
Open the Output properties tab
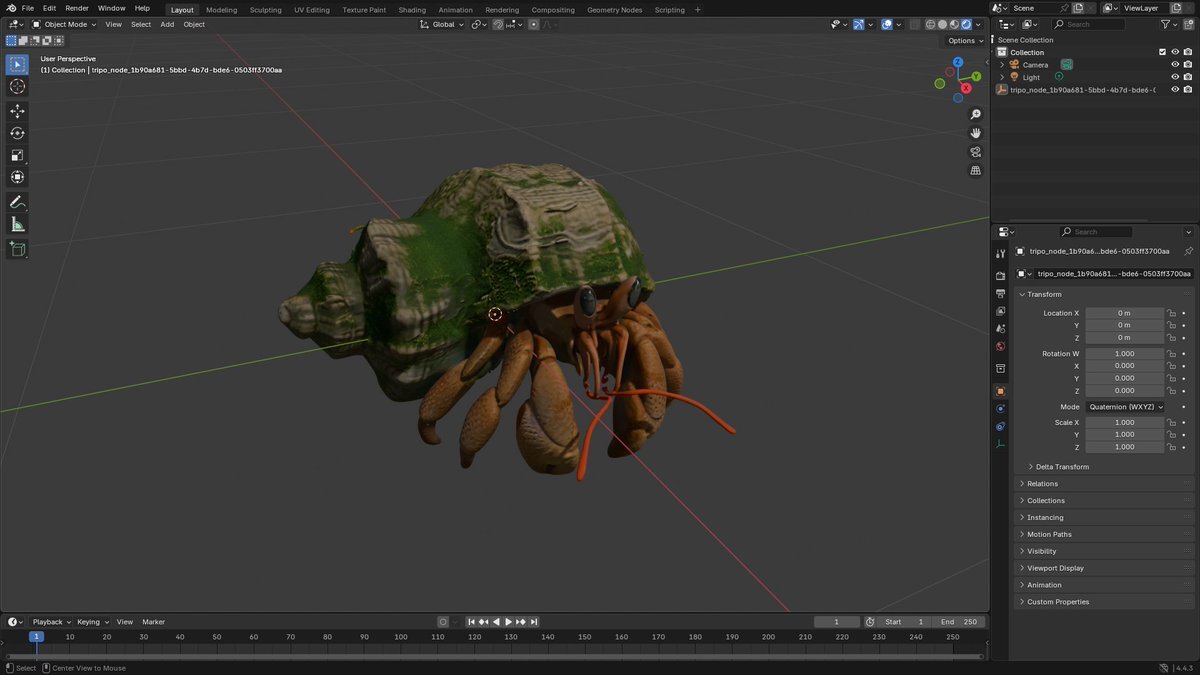point(1000,294)
